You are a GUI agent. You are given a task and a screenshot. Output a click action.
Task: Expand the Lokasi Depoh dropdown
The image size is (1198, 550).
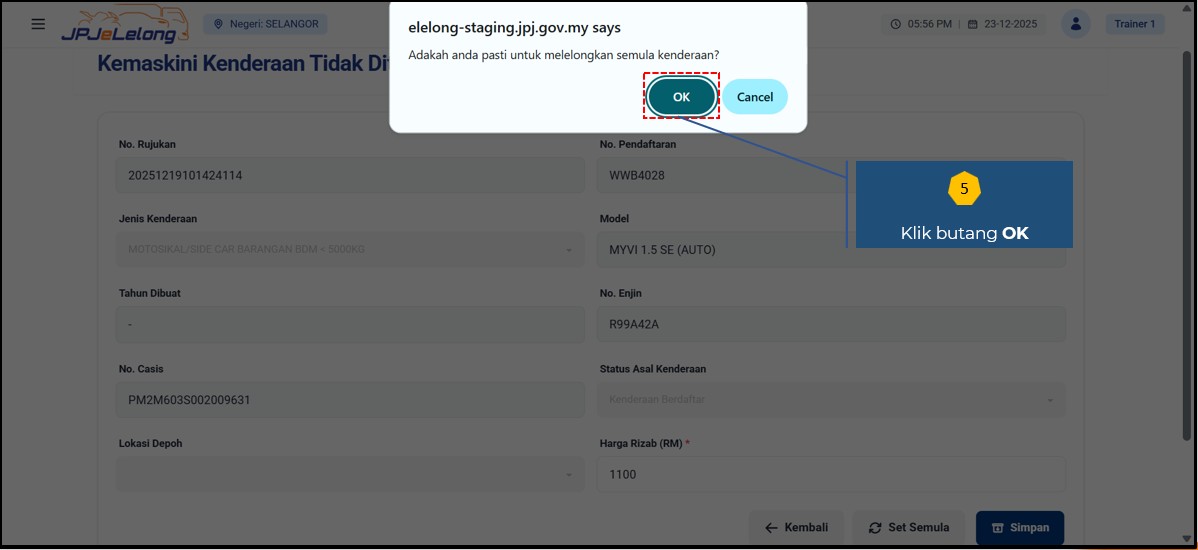tap(351, 474)
